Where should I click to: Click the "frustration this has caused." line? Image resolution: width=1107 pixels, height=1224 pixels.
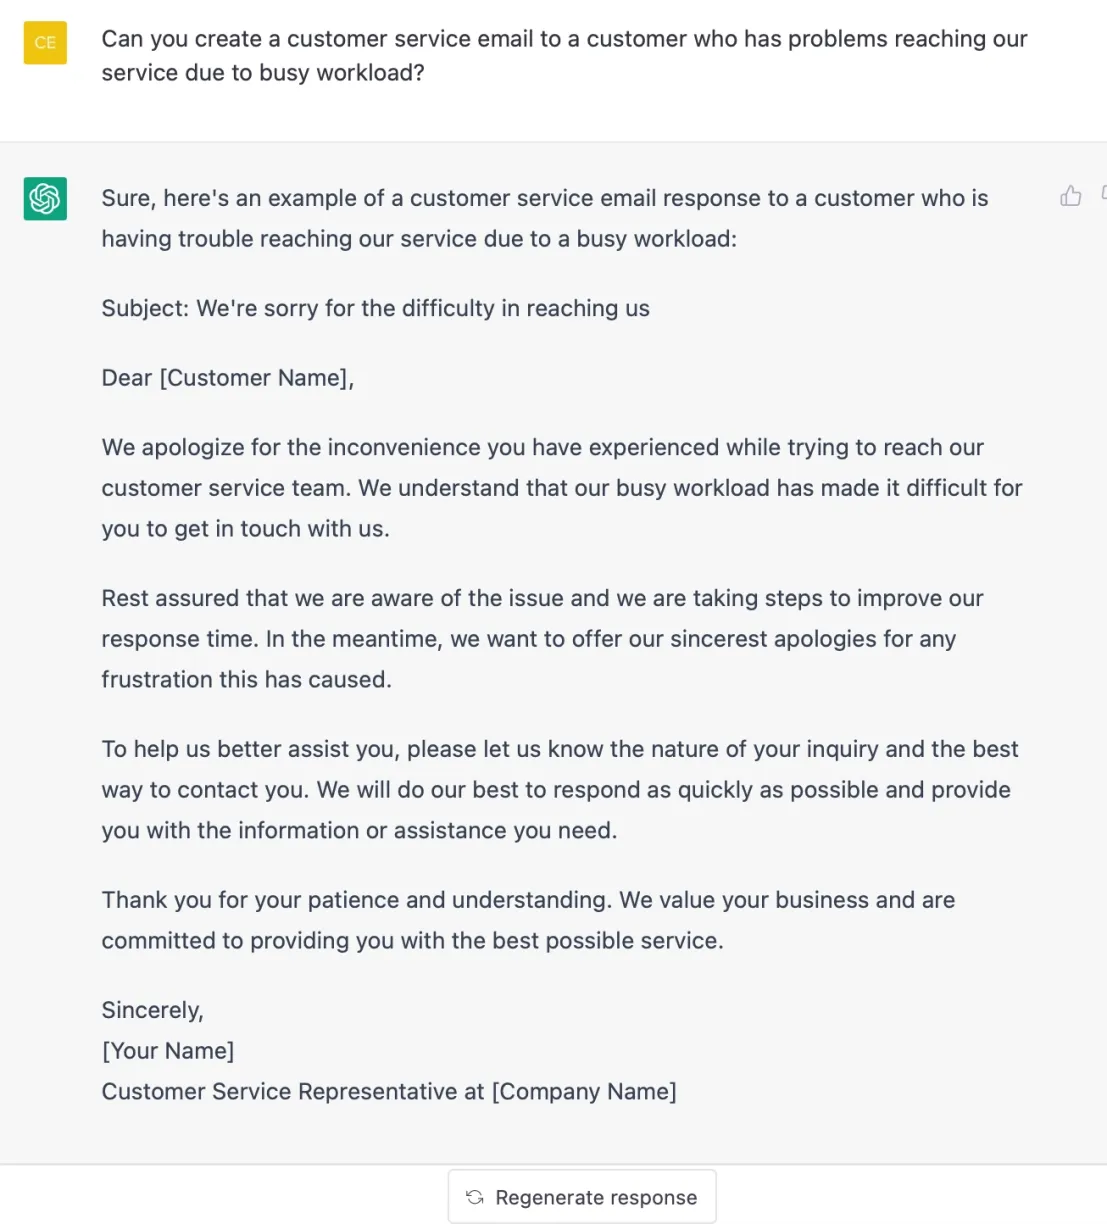pyautogui.click(x=246, y=680)
